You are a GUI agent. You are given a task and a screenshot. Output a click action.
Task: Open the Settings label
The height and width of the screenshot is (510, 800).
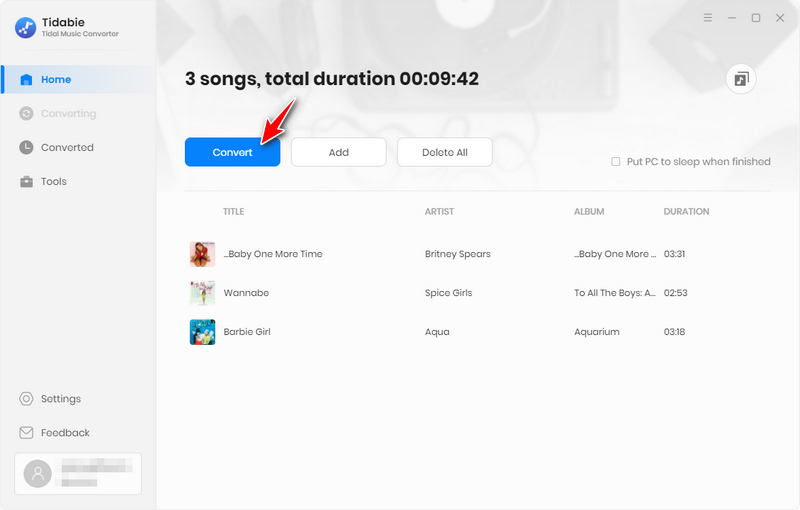click(x=61, y=399)
